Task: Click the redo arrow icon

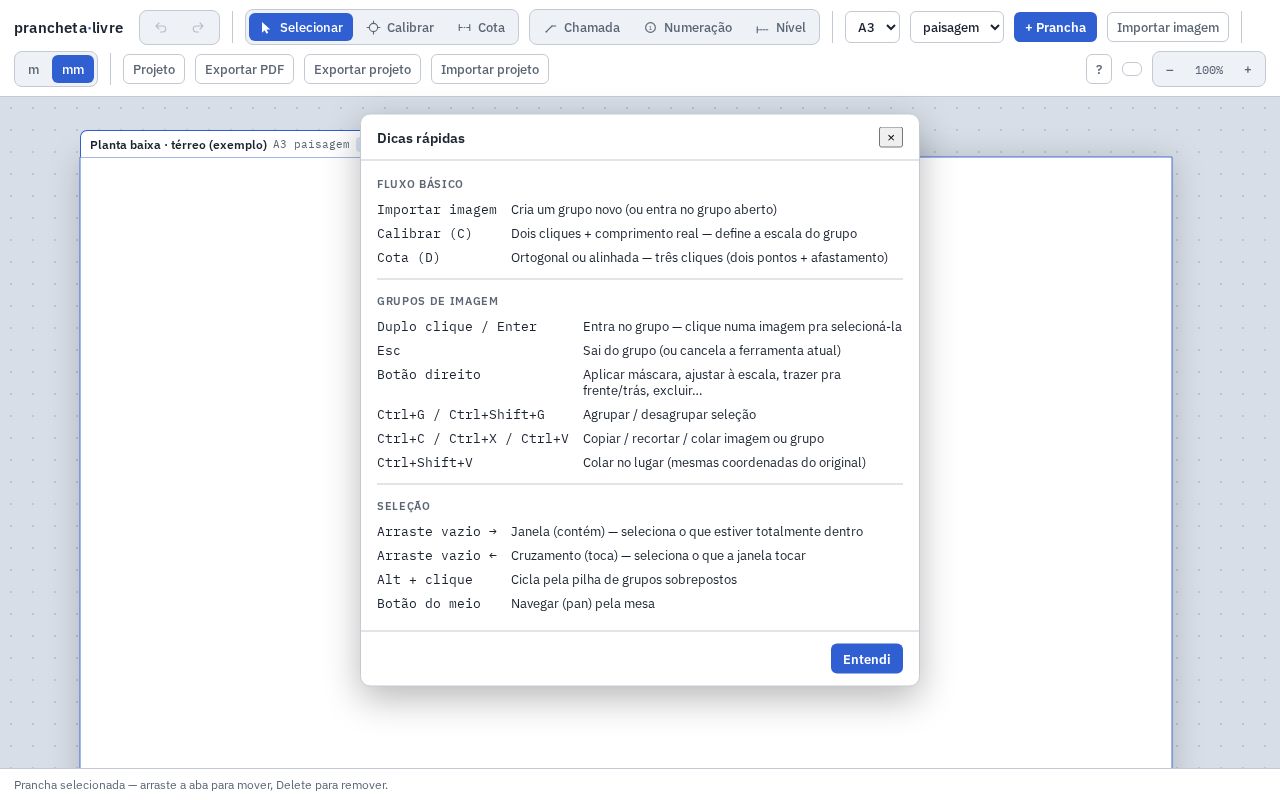Action: [x=198, y=27]
